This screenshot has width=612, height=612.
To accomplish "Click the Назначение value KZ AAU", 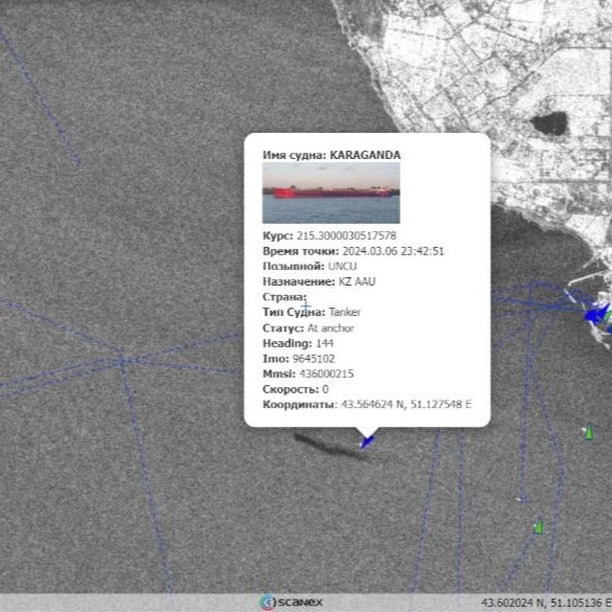I will pos(357,282).
